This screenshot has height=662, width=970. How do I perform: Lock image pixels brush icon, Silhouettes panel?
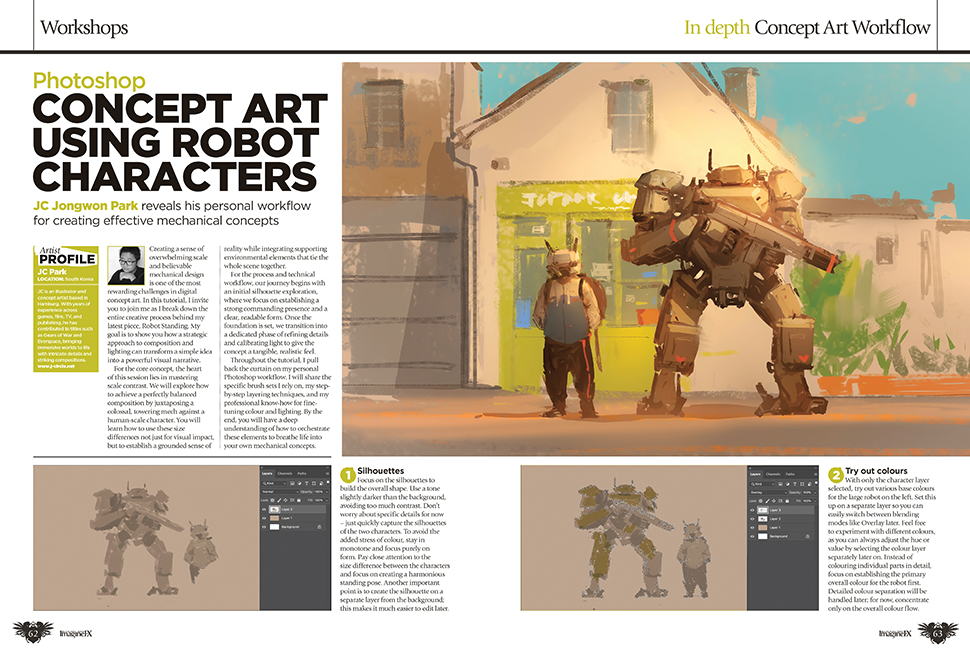(x=279, y=500)
